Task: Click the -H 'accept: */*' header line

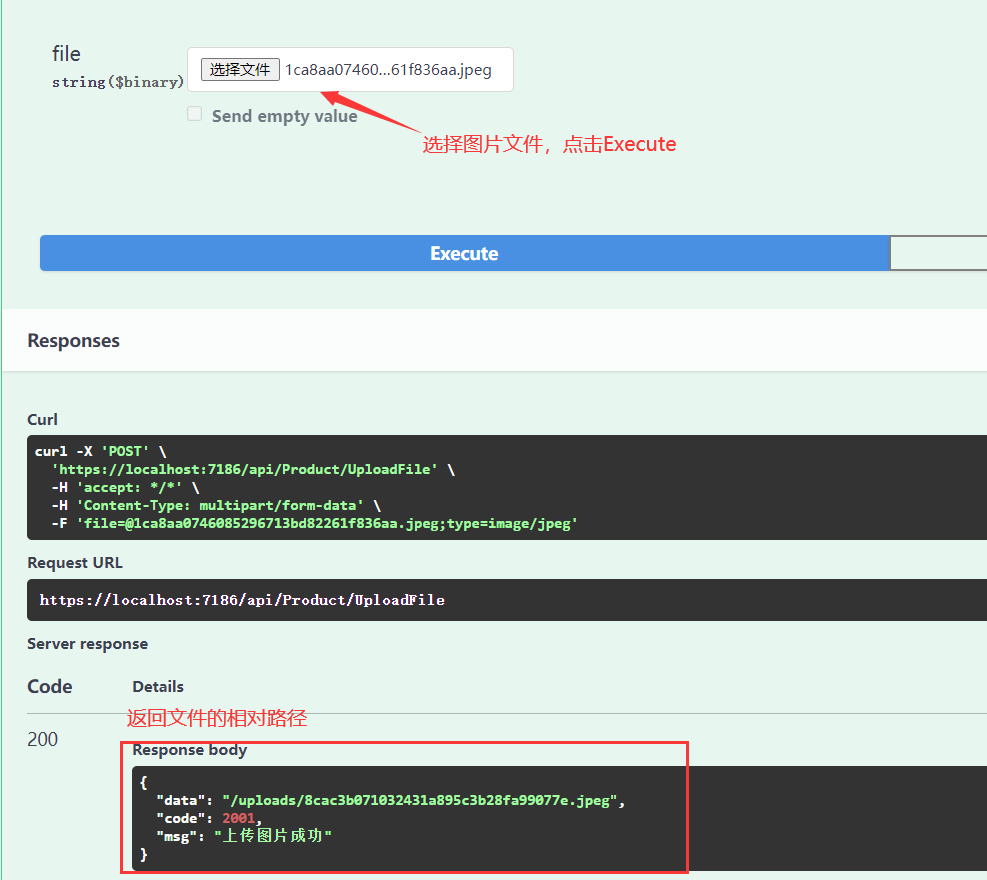Action: pos(125,488)
